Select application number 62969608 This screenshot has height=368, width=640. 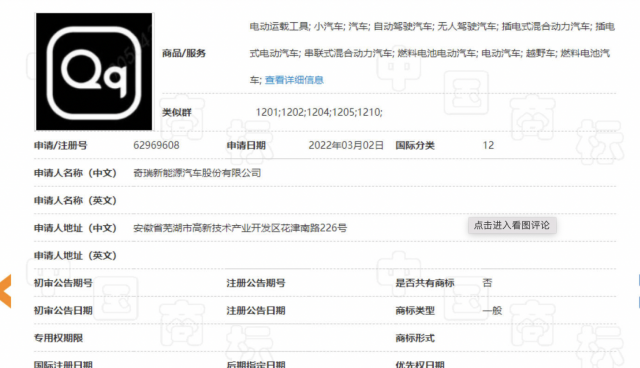click(156, 145)
